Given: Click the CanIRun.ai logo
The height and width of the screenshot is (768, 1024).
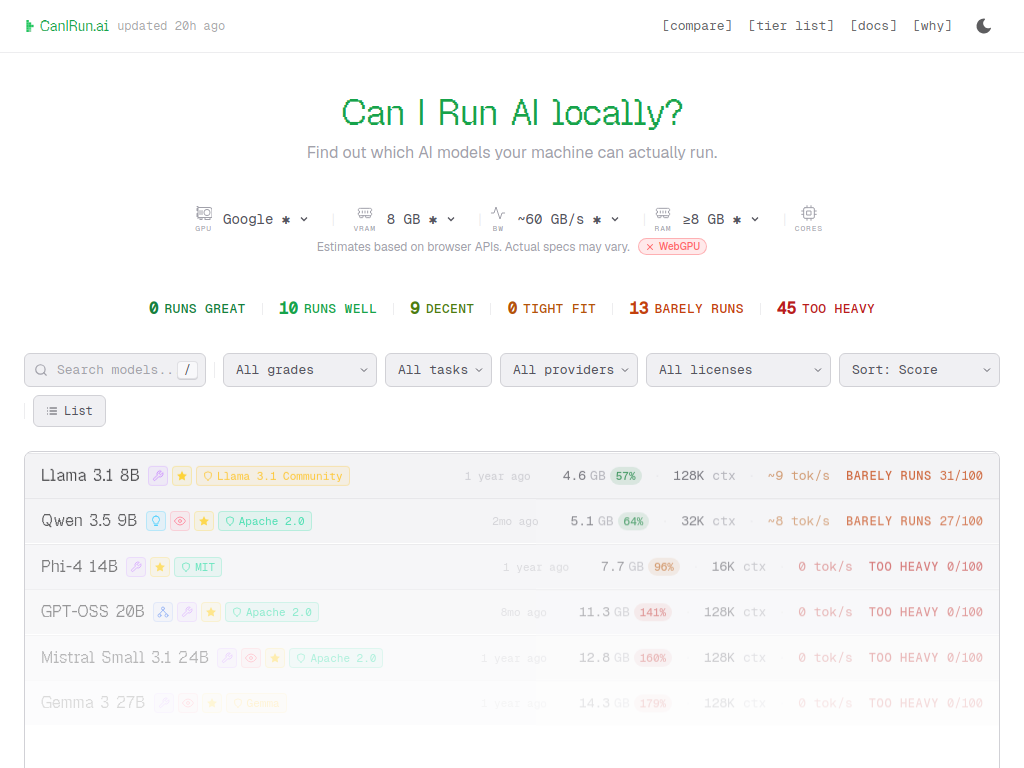Looking at the screenshot, I should pos(68,26).
